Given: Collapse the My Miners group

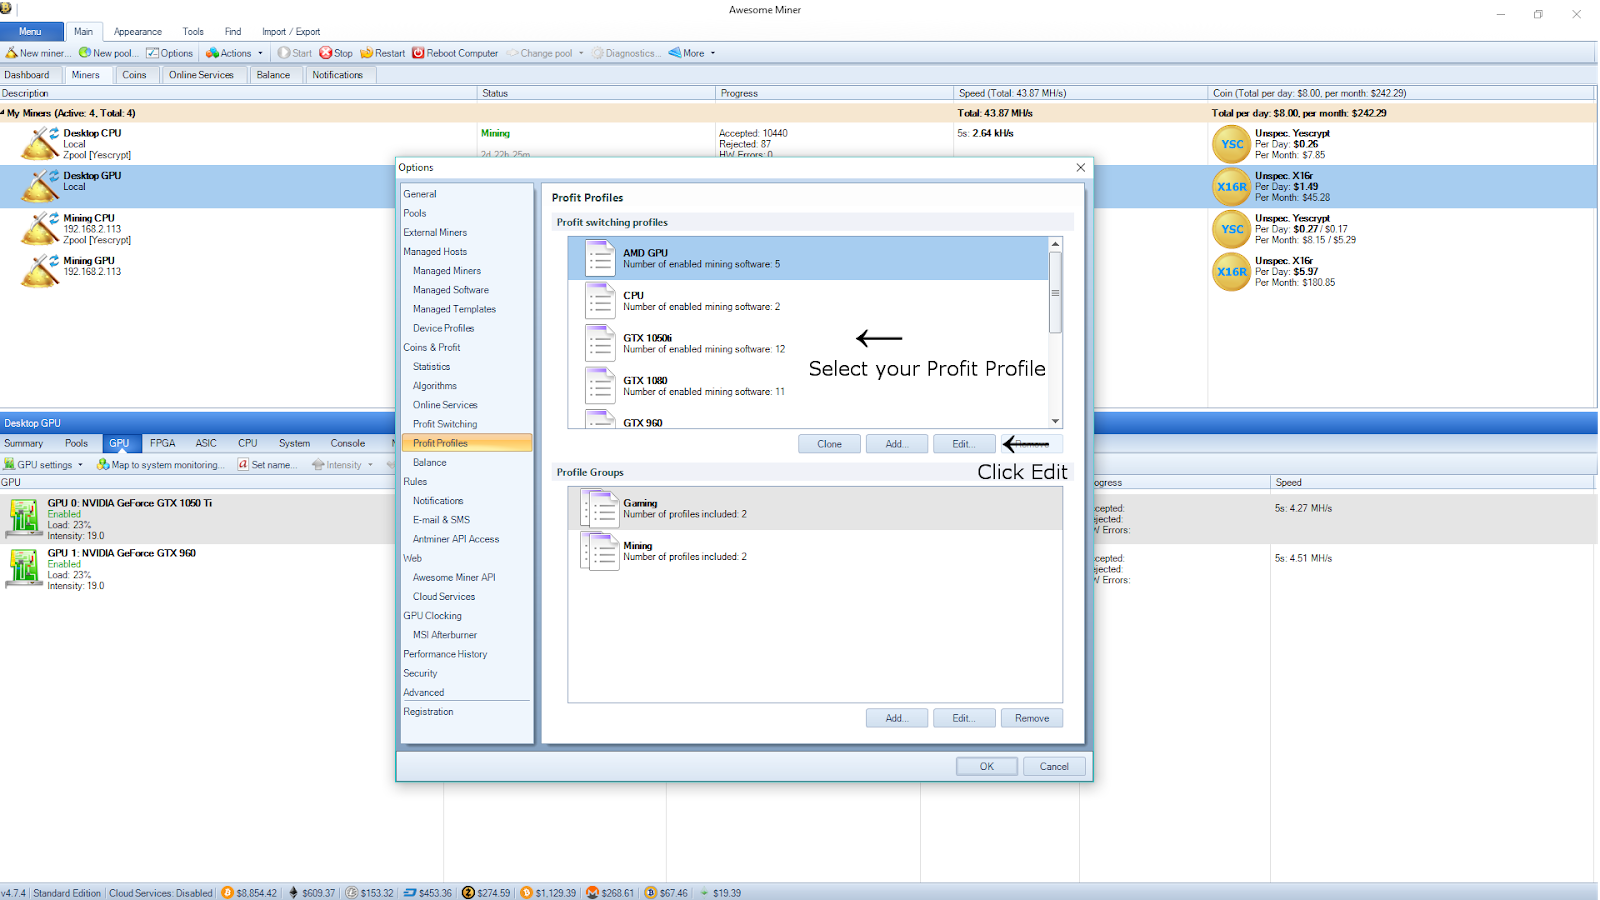Looking at the screenshot, I should click(x=3, y=113).
